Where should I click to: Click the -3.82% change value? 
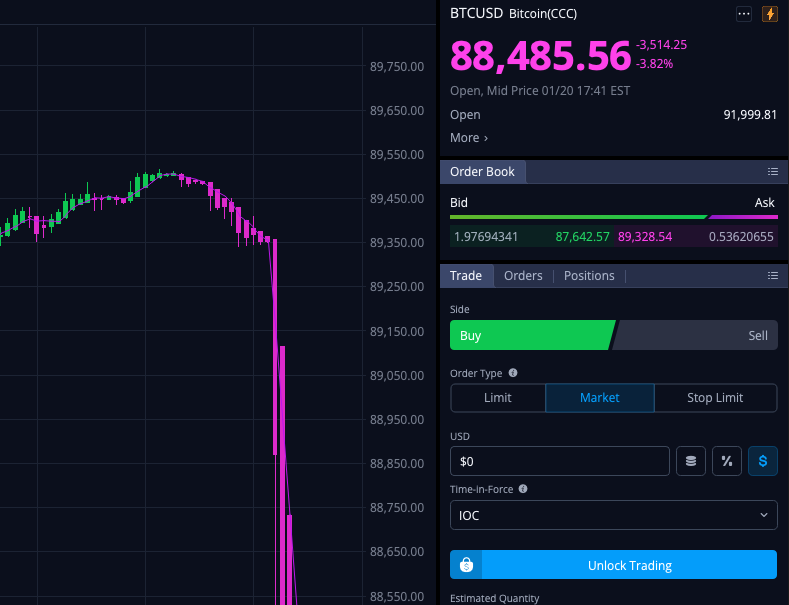(654, 64)
